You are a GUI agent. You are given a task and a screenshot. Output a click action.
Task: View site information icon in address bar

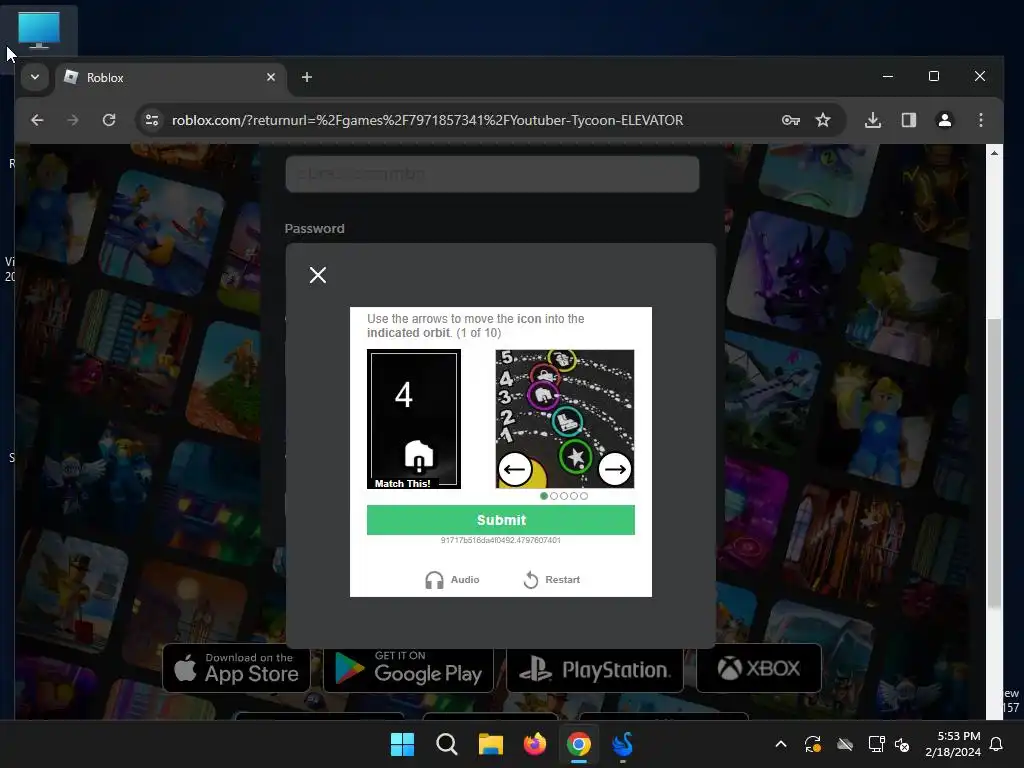pos(152,120)
